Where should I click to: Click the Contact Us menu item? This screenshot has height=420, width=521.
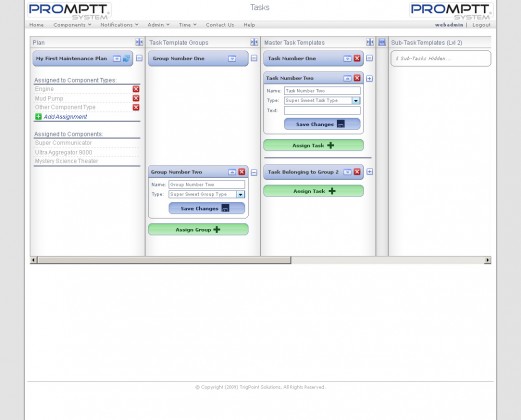pos(220,25)
